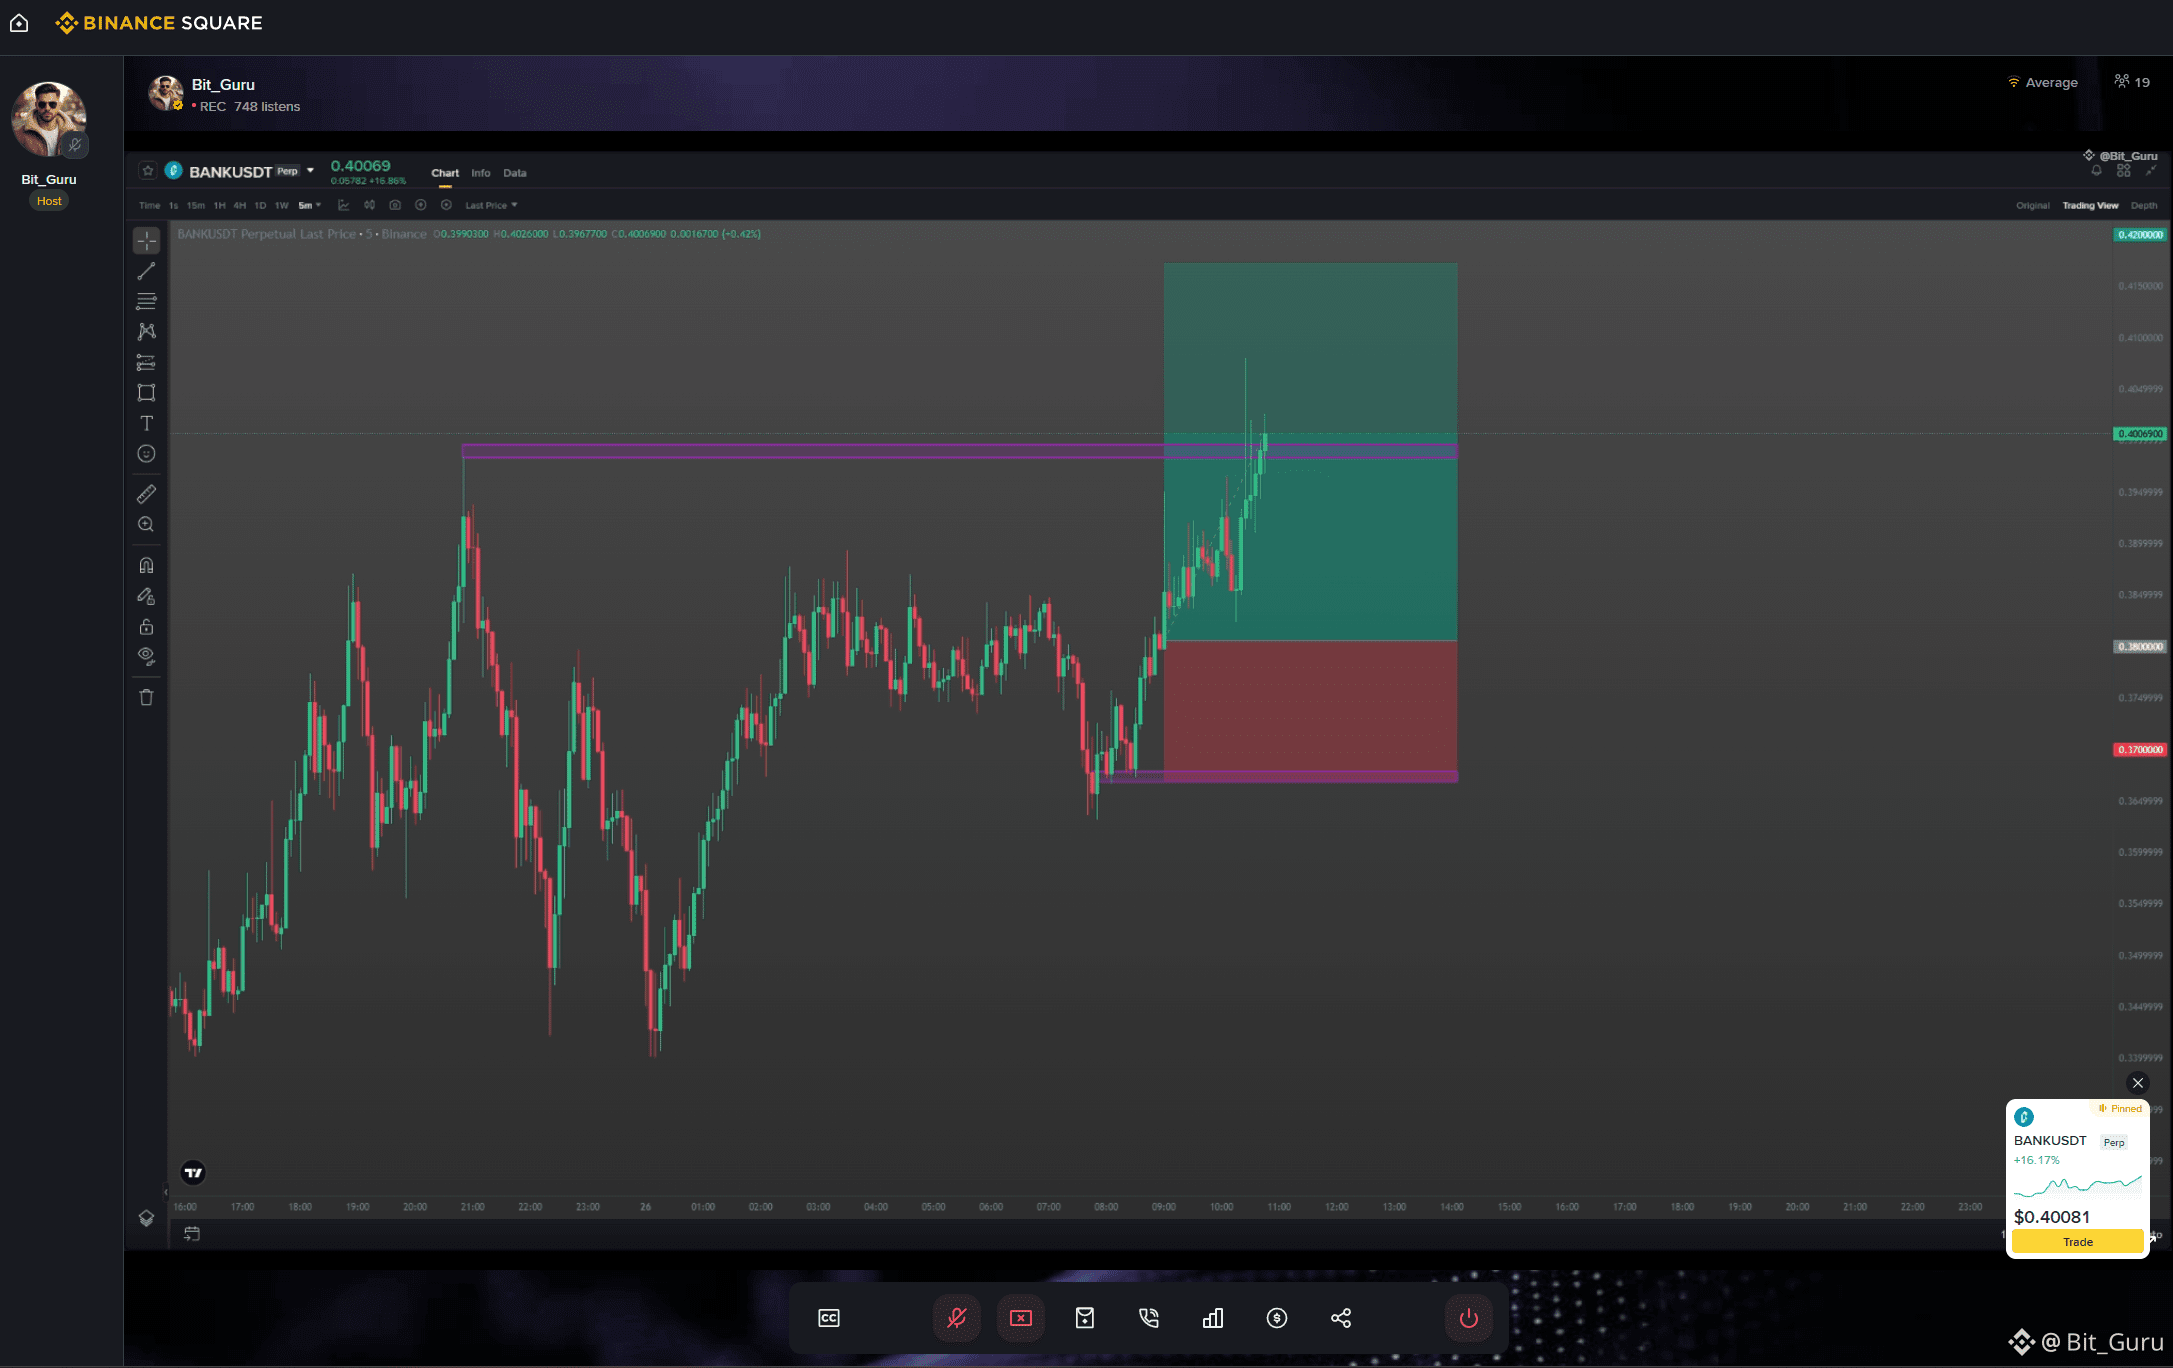This screenshot has width=2173, height=1368.
Task: Expand the 5m interval dropdown
Action: pos(309,206)
